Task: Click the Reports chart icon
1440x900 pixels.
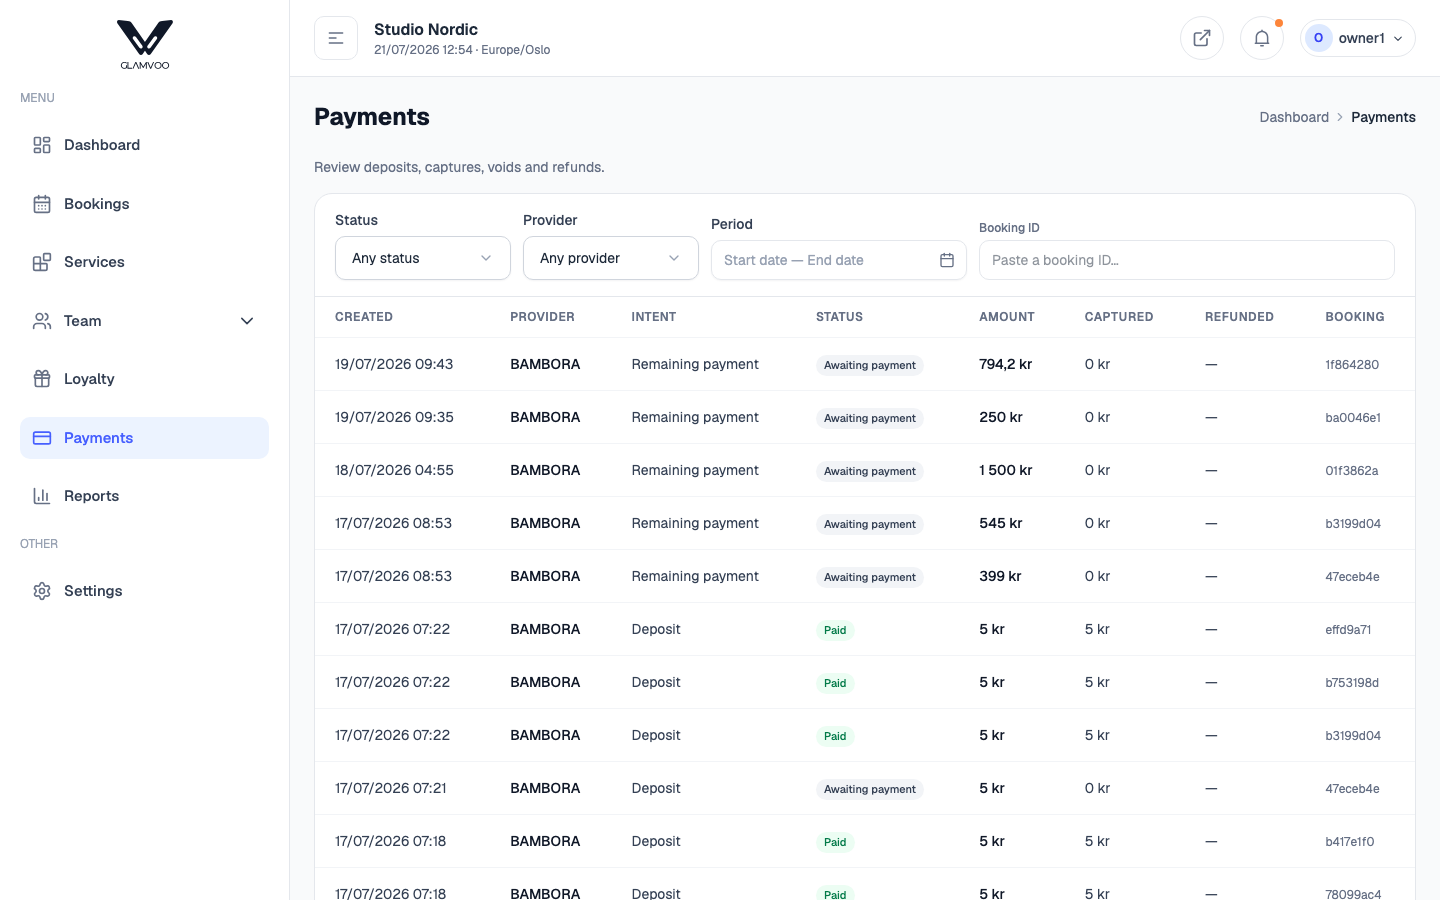Action: pyautogui.click(x=42, y=496)
